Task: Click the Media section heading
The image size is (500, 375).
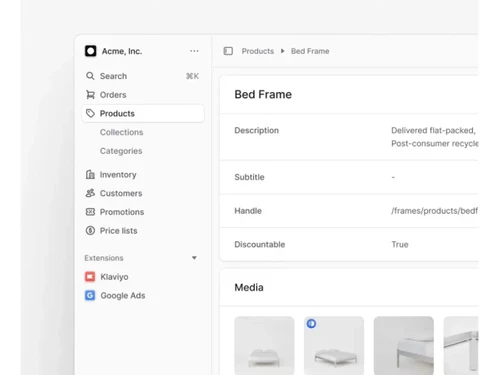Action: tap(249, 287)
